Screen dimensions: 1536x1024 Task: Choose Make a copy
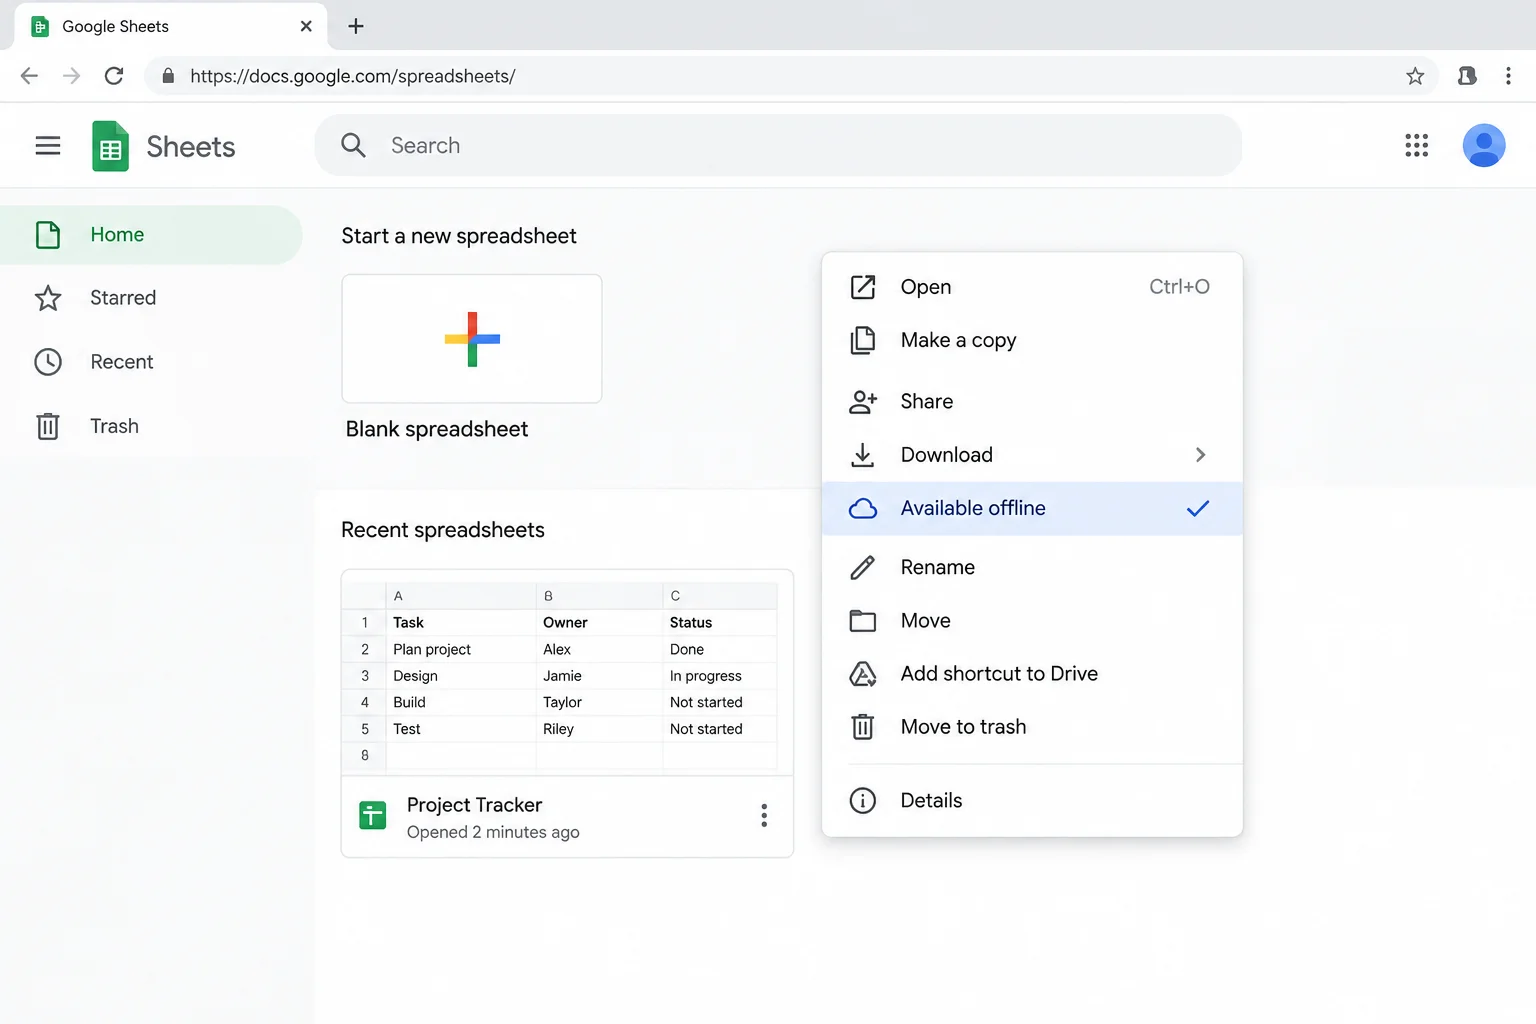[x=1032, y=340]
